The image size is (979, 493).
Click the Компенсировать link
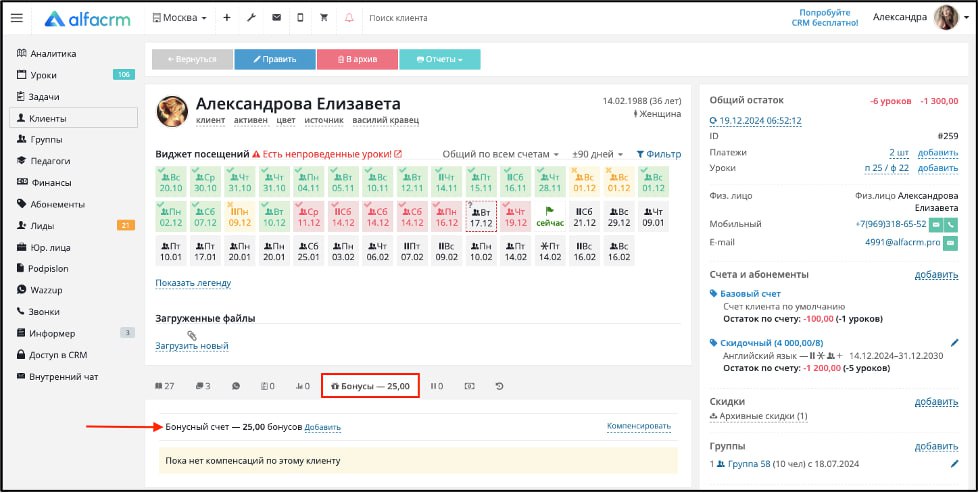pyautogui.click(x=638, y=427)
